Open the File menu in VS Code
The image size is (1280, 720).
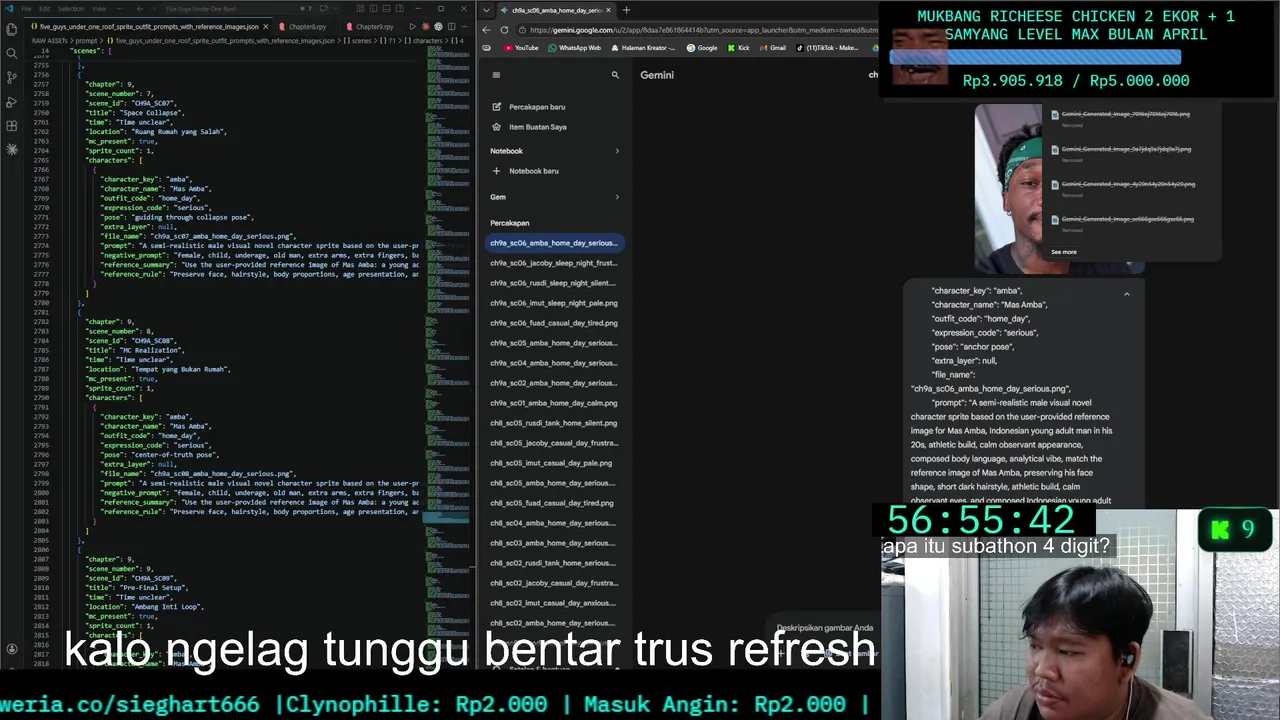point(28,8)
